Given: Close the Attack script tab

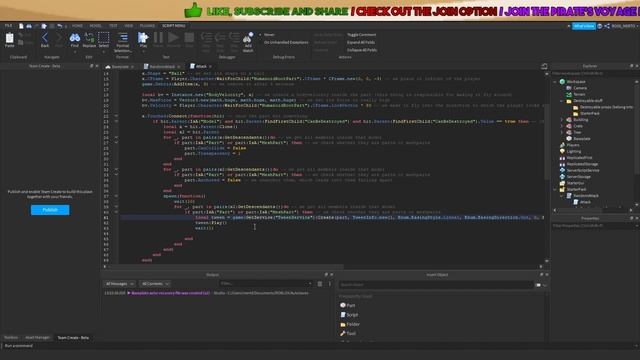Looking at the screenshot, I should [x=211, y=67].
